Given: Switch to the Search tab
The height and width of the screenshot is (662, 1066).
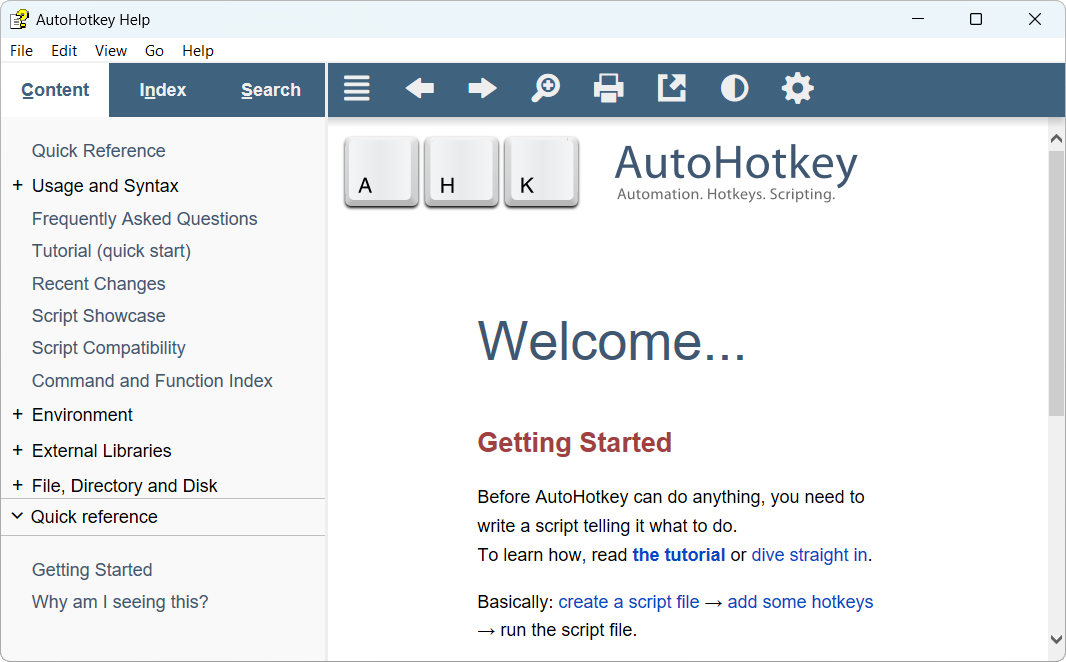Looking at the screenshot, I should click(271, 90).
